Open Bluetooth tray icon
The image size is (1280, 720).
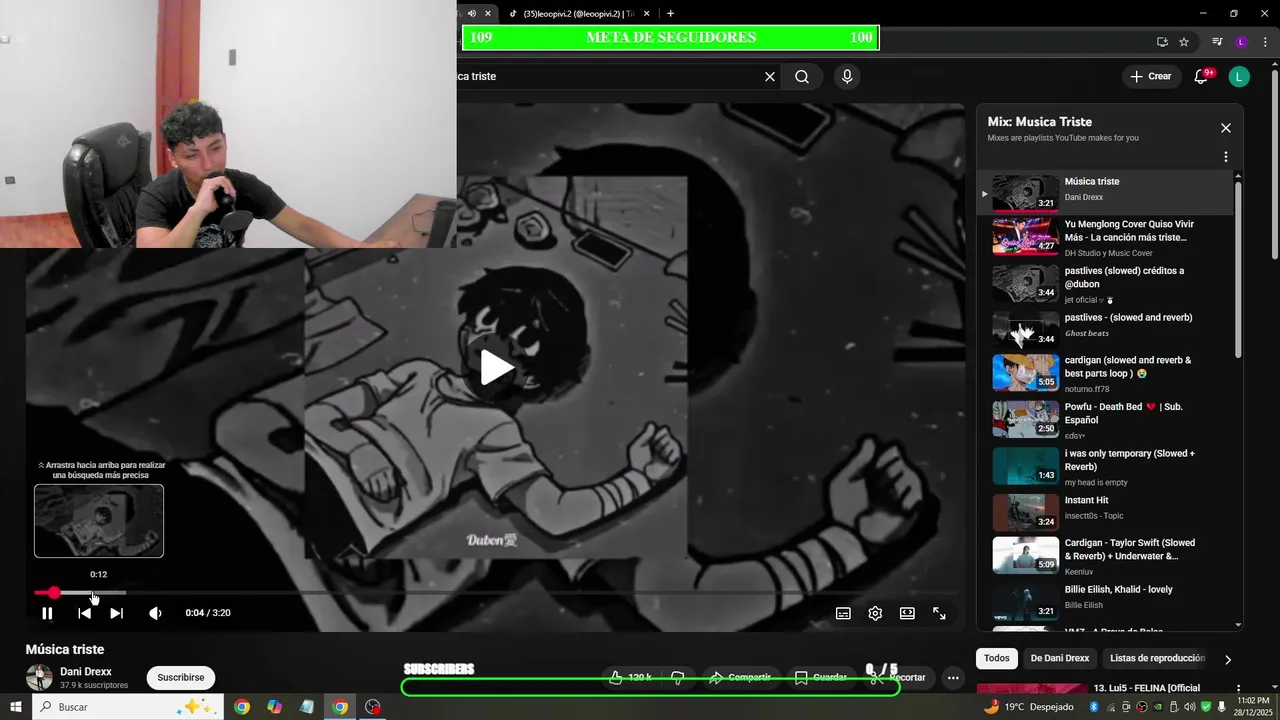click(x=1094, y=707)
